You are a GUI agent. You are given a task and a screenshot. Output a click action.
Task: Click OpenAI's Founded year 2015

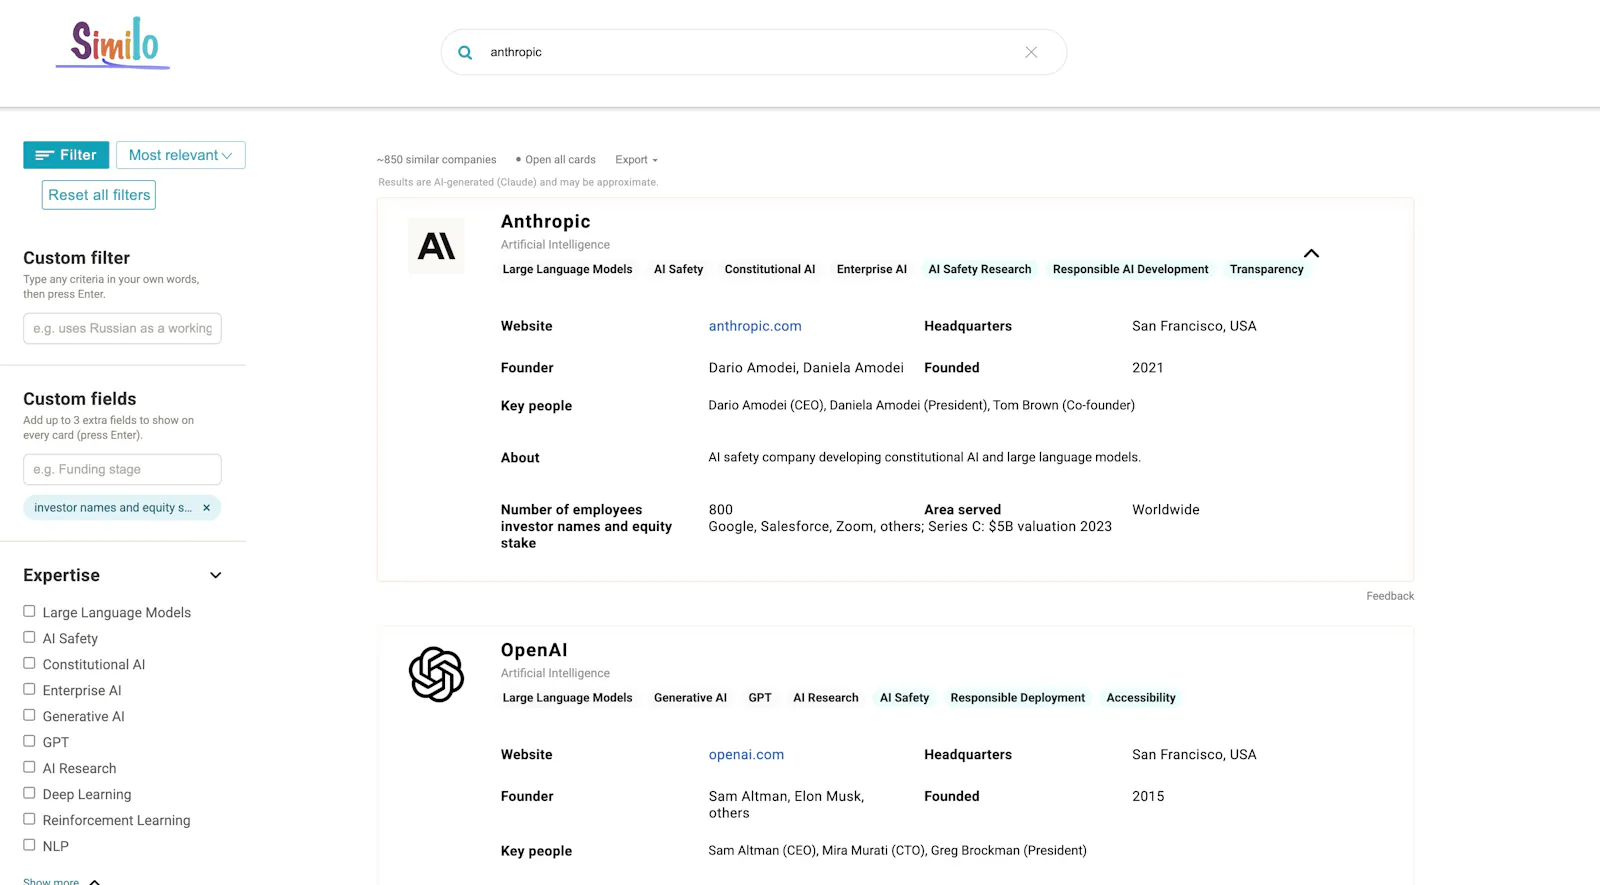pos(1148,797)
